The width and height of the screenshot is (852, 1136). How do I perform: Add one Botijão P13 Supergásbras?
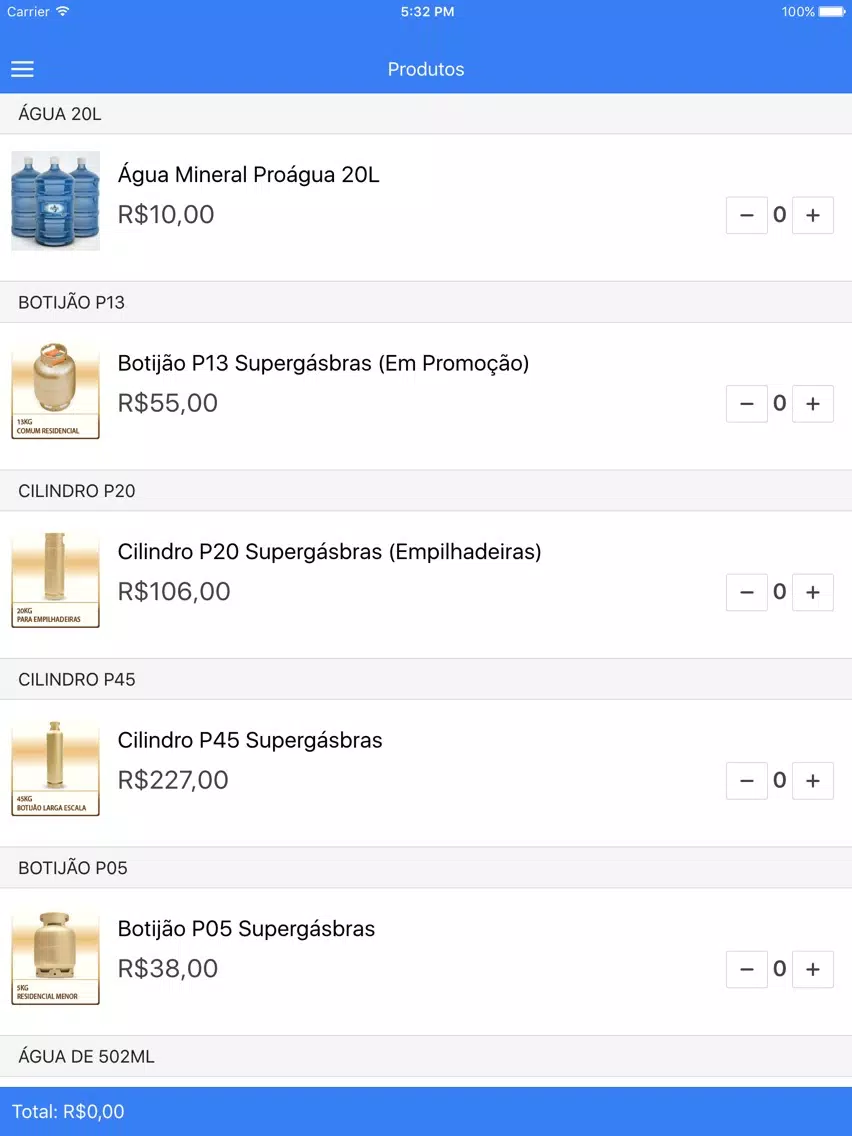[813, 404]
